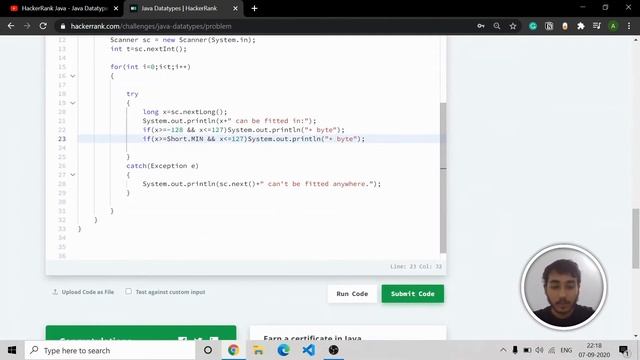Click the 'Line: 23 Col: 32' status
The width and height of the screenshot is (640, 360).
(416, 267)
